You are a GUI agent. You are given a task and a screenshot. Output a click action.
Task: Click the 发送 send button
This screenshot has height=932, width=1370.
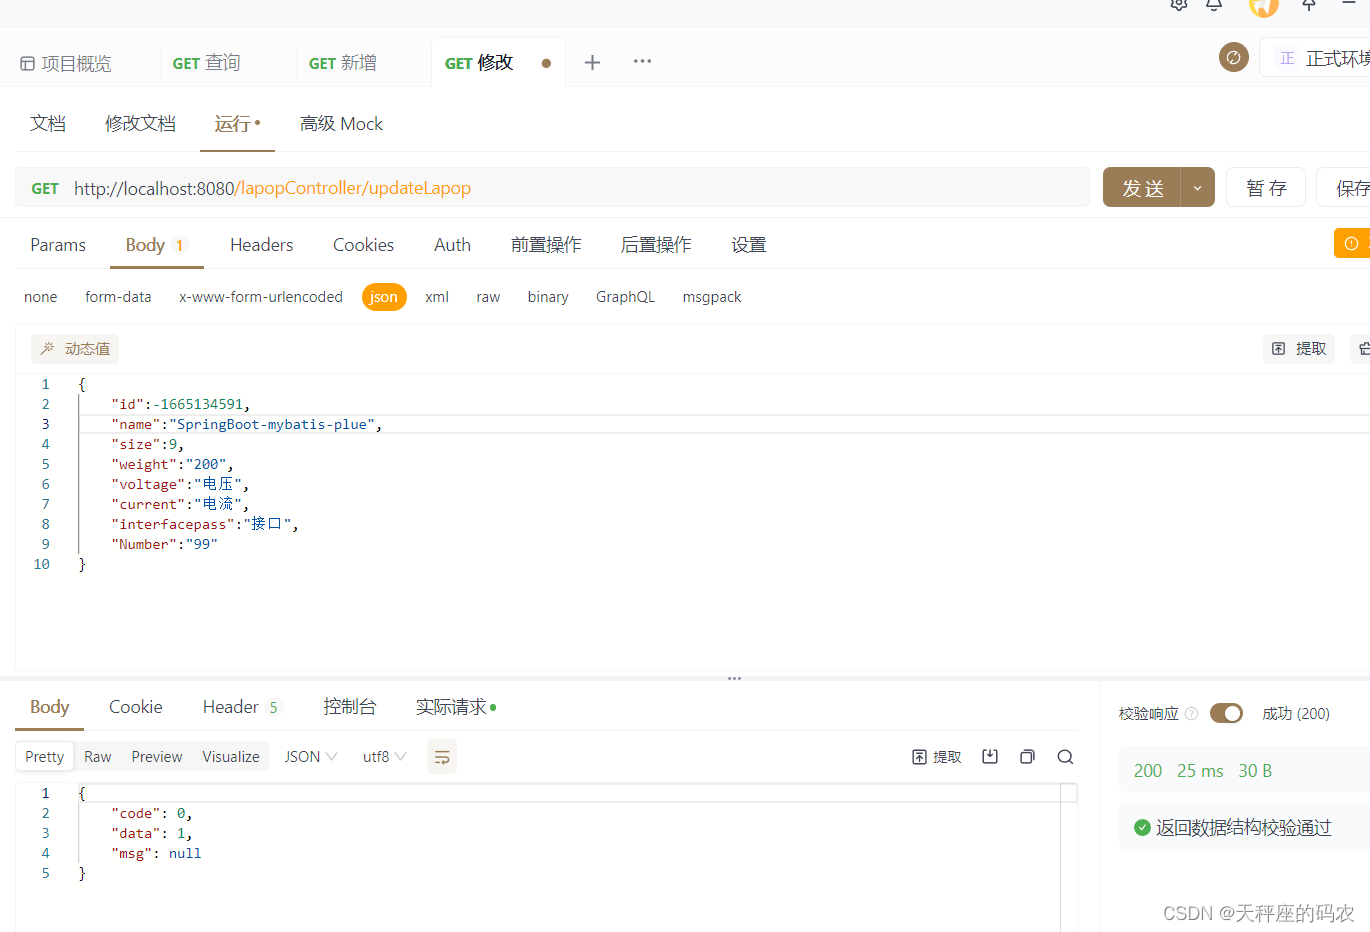(x=1142, y=188)
